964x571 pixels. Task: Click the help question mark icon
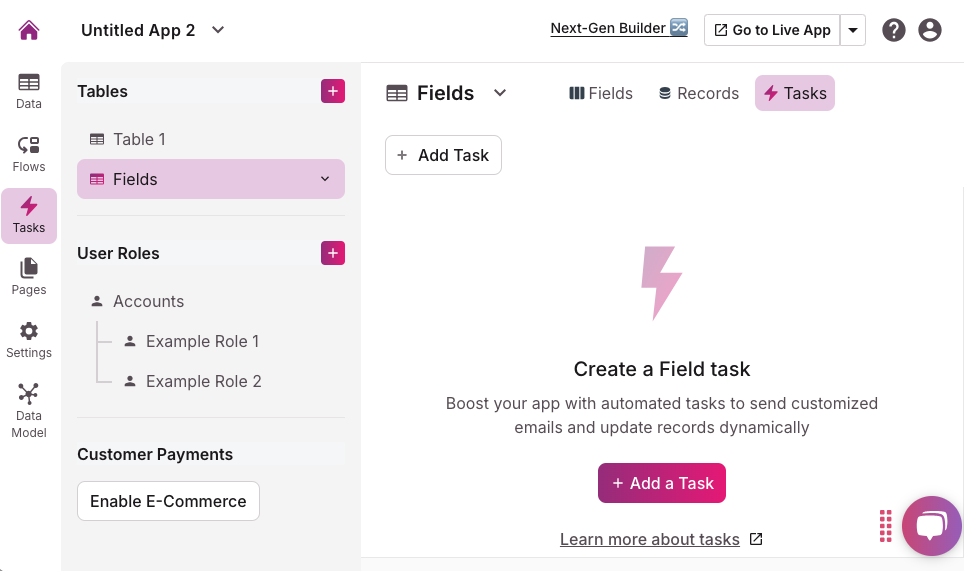pos(894,30)
